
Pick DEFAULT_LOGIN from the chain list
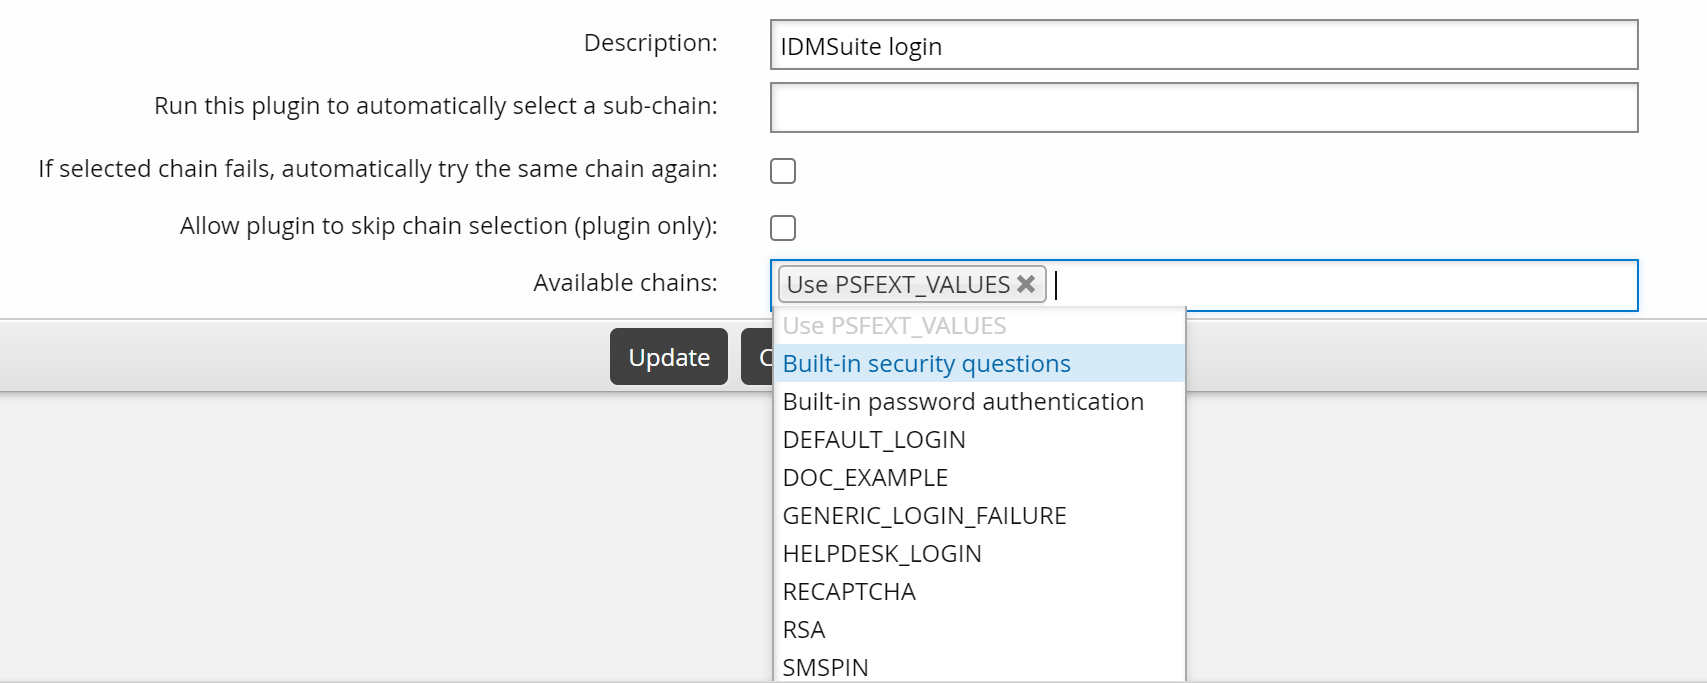pyautogui.click(x=874, y=440)
